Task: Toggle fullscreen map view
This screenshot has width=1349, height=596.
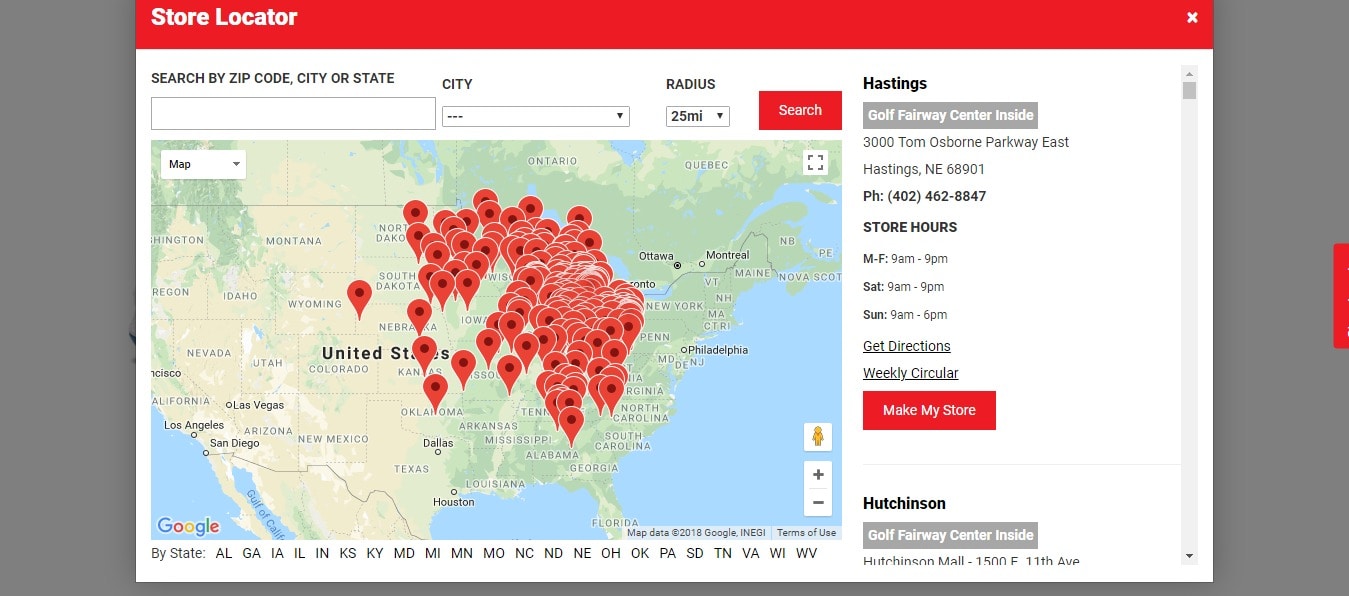Action: tap(816, 163)
